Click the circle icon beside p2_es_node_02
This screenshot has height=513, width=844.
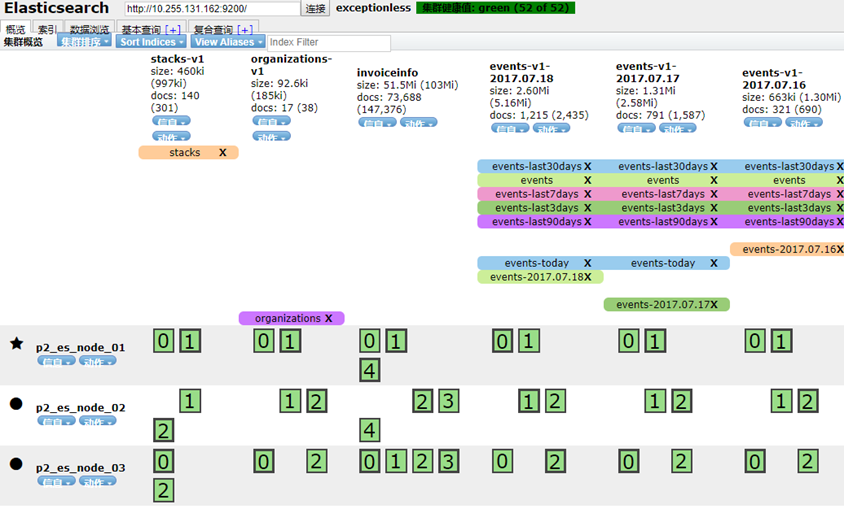point(16,404)
